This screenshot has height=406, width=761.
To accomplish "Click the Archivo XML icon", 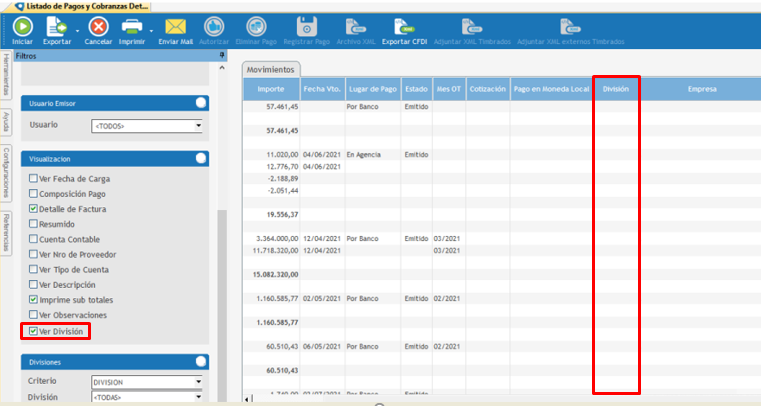I will pos(355,27).
